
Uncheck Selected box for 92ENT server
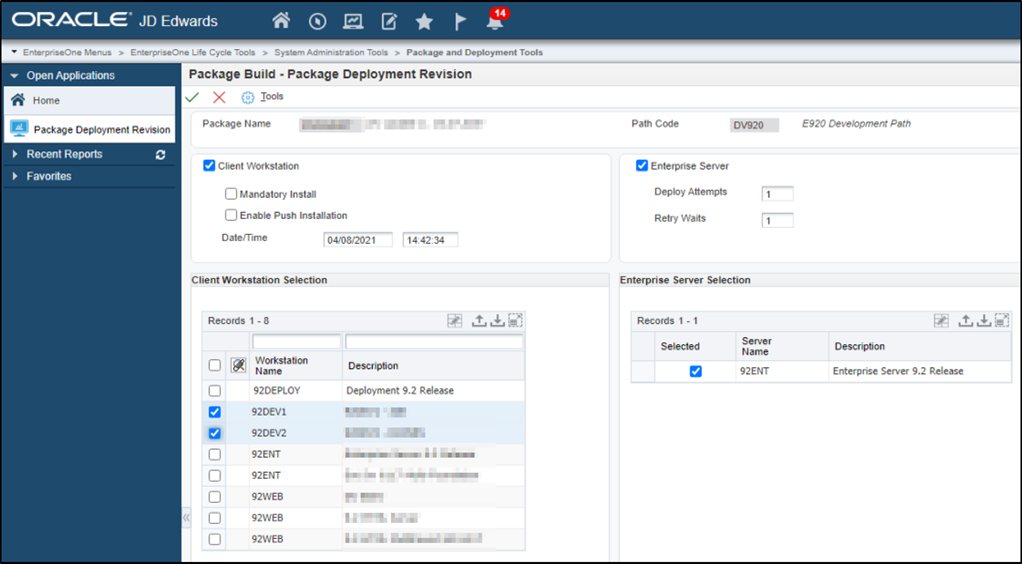[x=695, y=371]
